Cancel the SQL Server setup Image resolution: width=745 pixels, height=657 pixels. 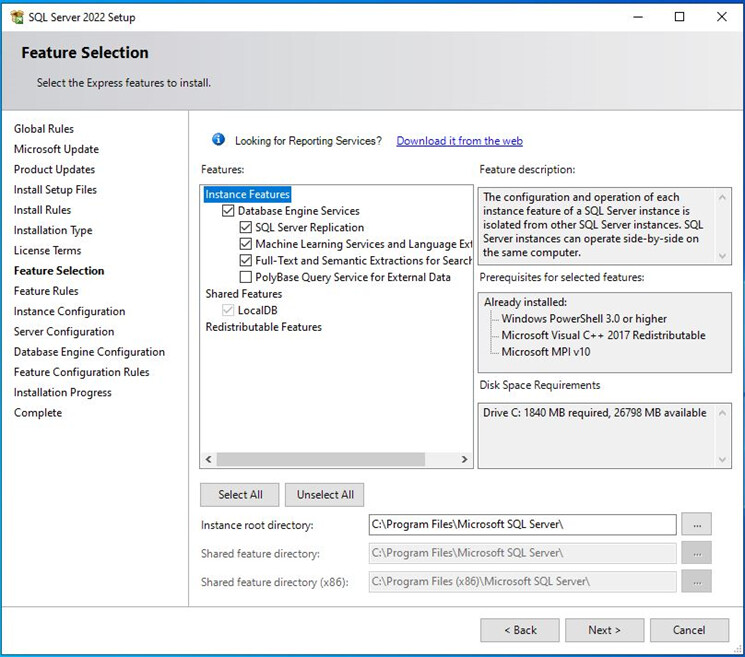689,630
